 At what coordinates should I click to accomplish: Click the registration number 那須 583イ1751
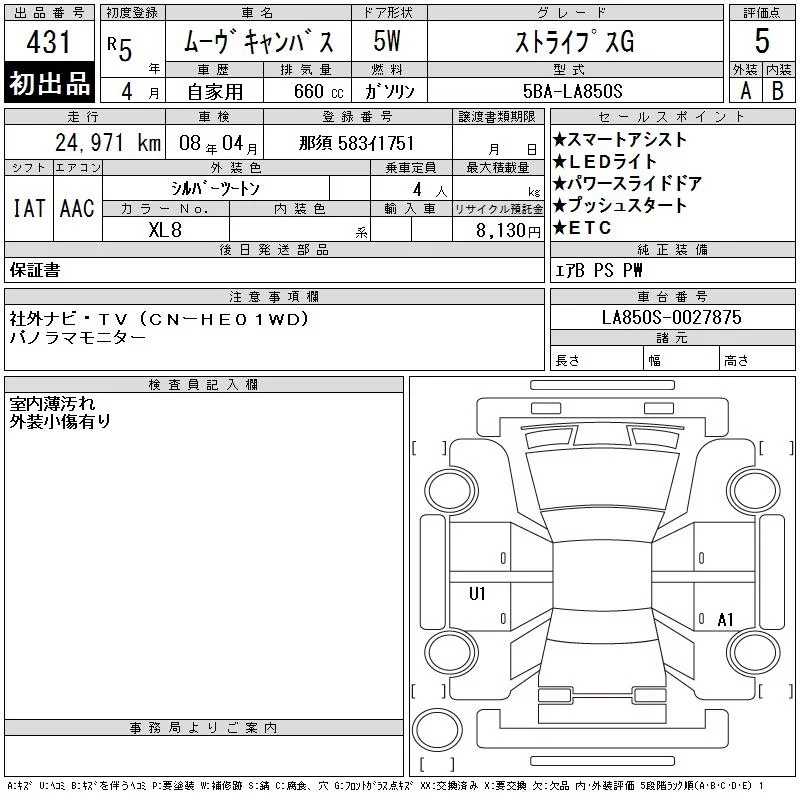[357, 143]
